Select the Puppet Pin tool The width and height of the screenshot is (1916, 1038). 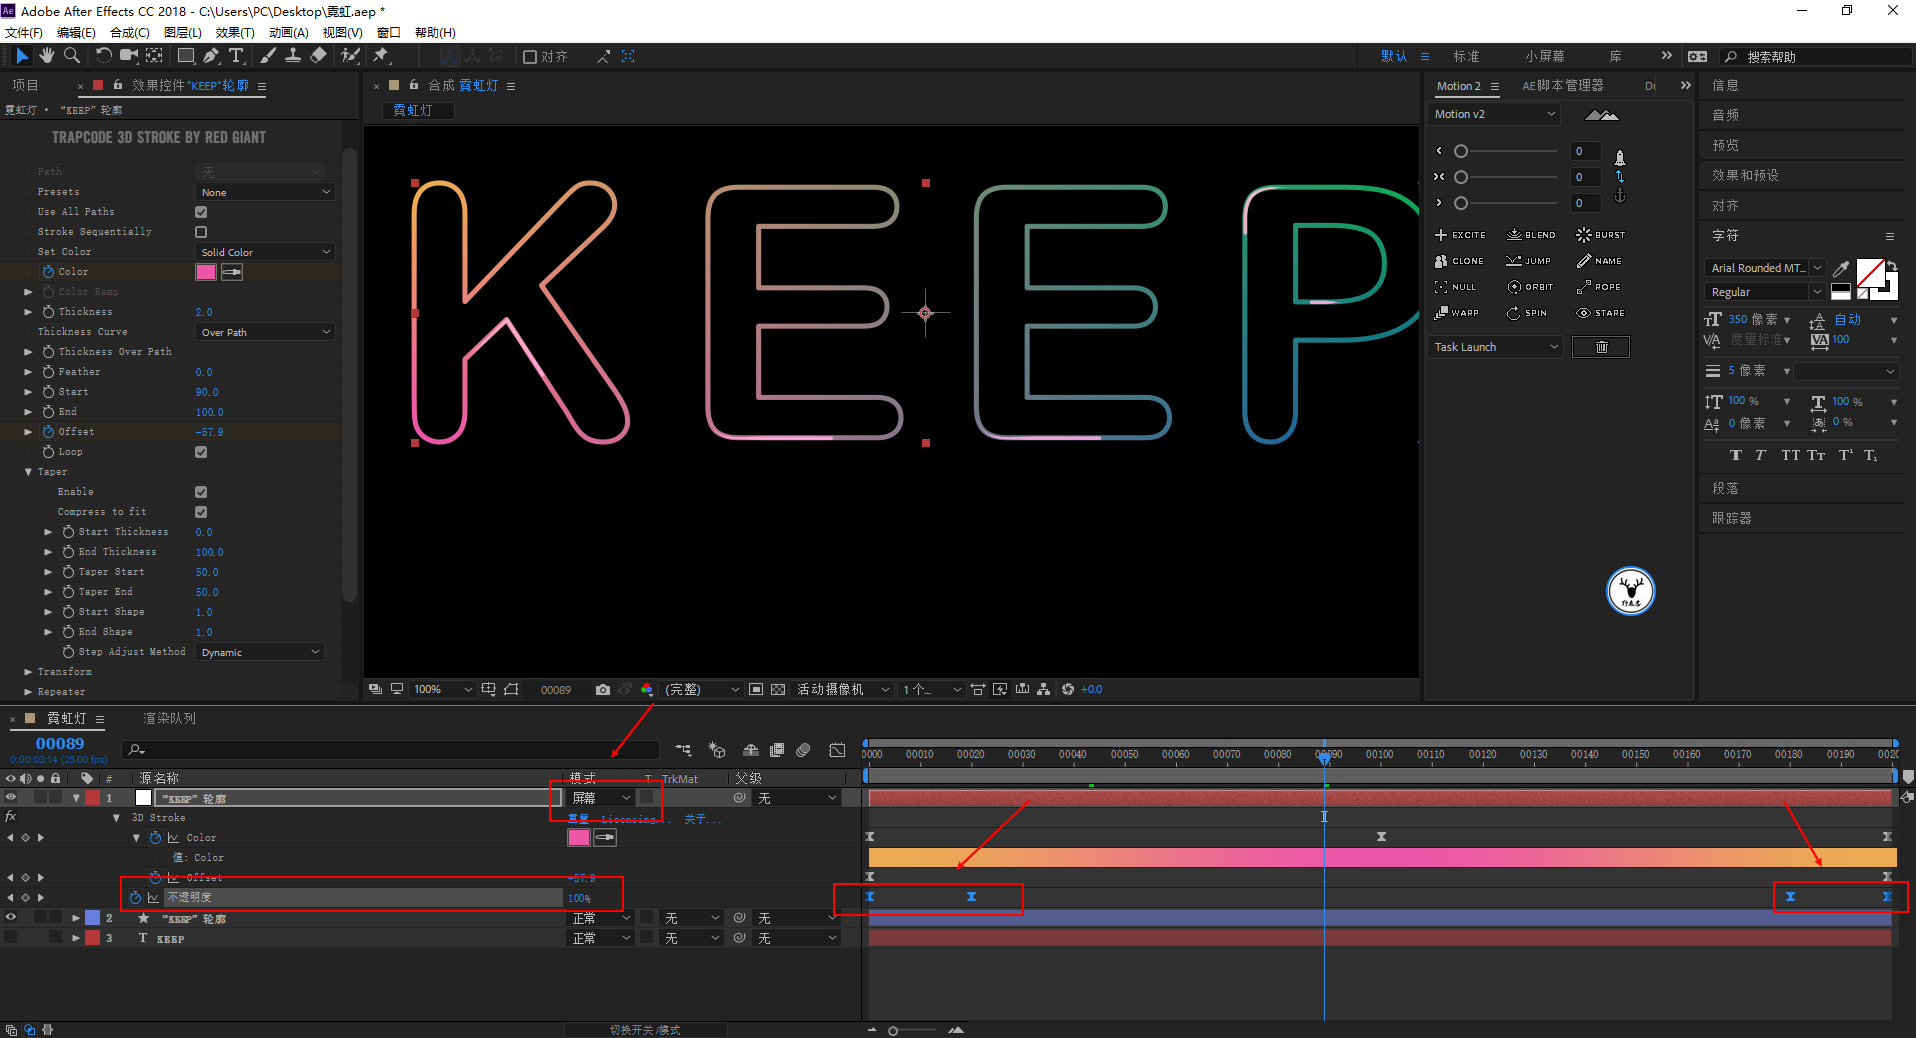coord(381,56)
